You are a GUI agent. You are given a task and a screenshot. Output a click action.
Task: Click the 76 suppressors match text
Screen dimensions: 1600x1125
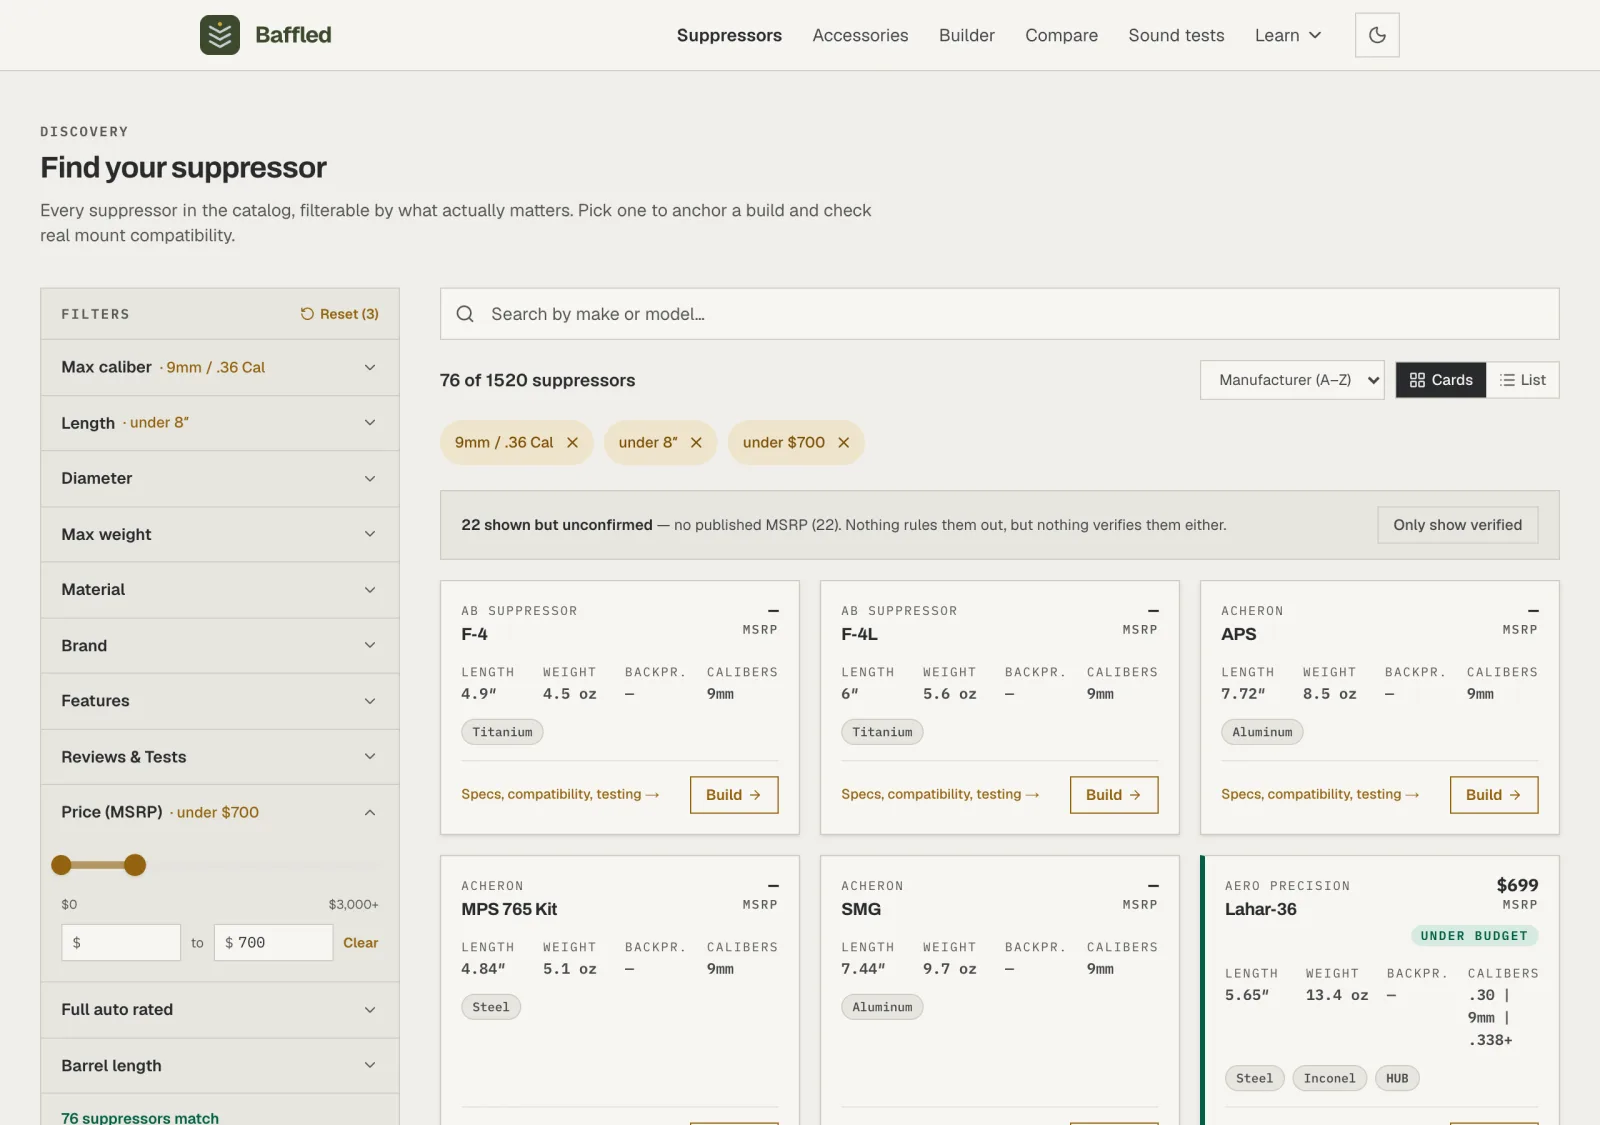click(x=140, y=1117)
